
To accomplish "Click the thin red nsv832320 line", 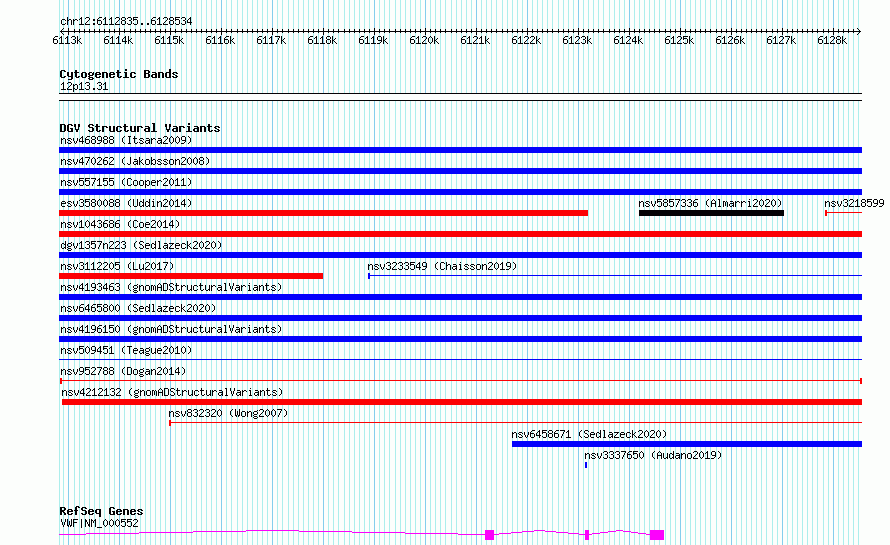I will pyautogui.click(x=515, y=423).
